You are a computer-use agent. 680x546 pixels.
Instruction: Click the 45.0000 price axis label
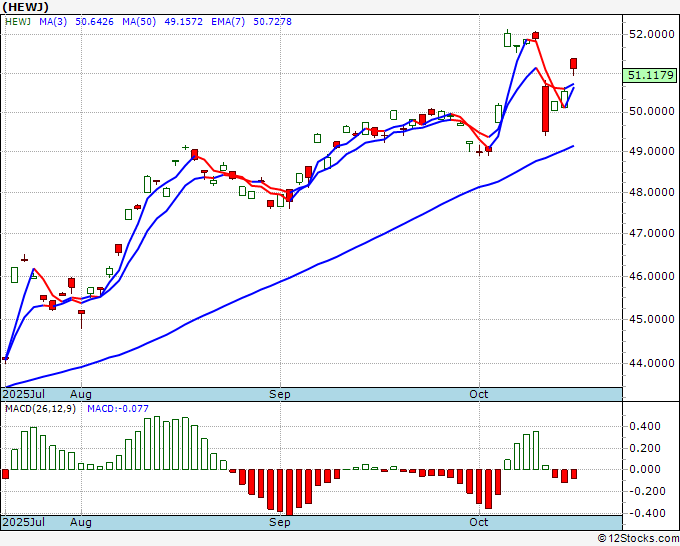[651, 319]
